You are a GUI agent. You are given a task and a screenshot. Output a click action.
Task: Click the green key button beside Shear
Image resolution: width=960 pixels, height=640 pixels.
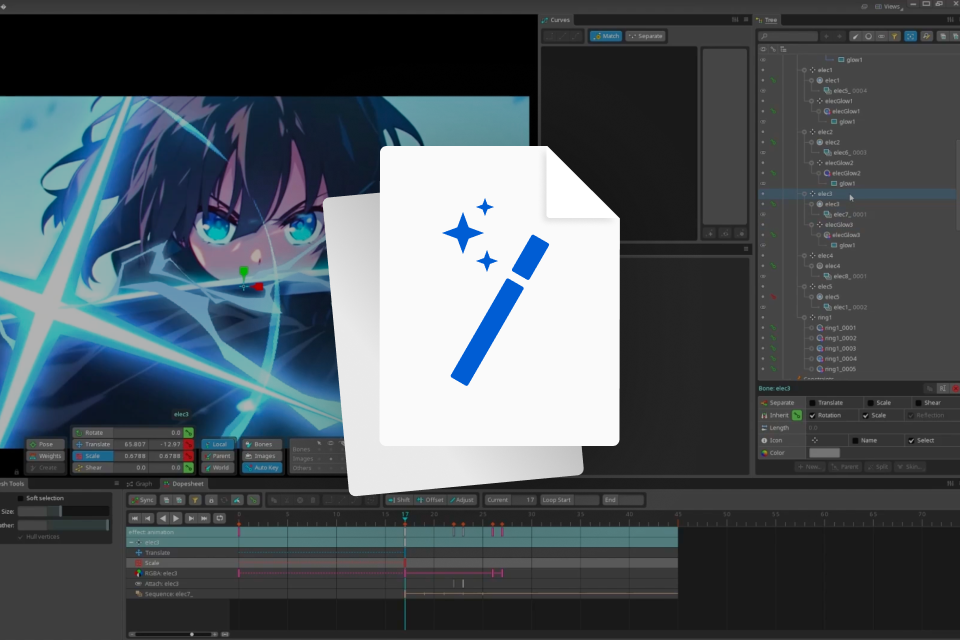pos(189,467)
